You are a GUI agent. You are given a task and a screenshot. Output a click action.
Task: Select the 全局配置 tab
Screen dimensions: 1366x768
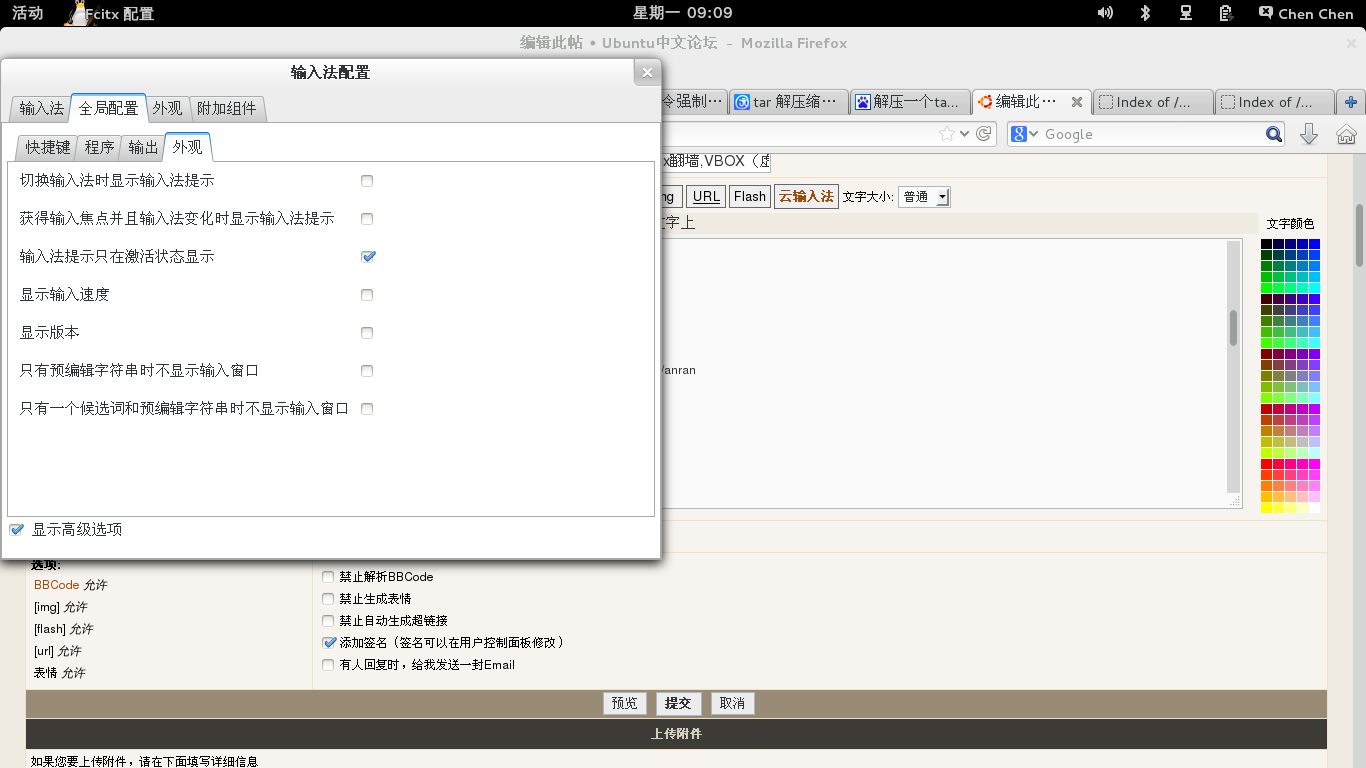point(109,108)
